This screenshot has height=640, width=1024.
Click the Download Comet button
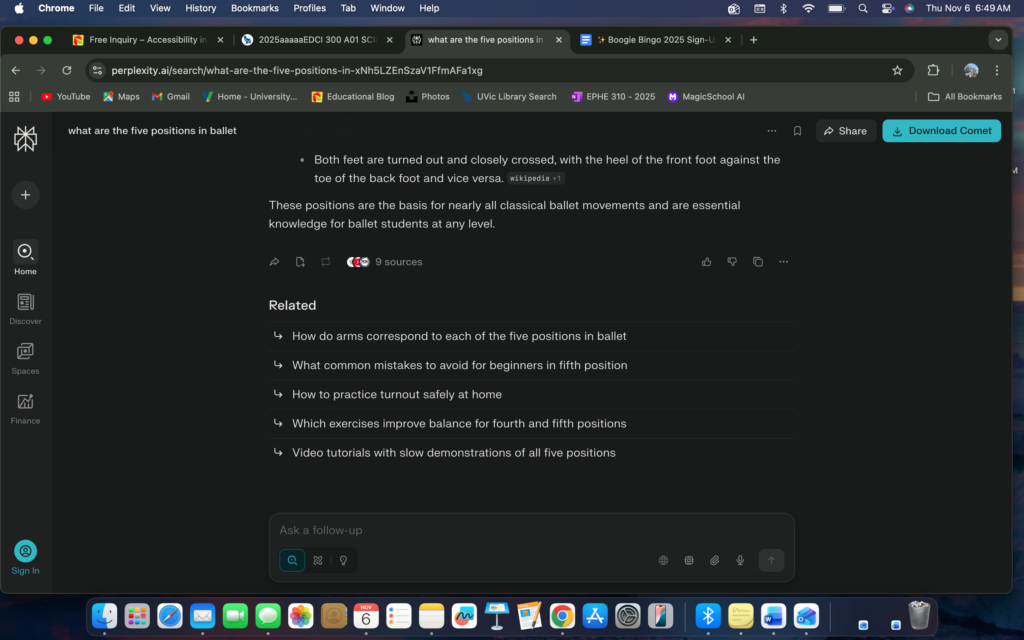point(941,131)
